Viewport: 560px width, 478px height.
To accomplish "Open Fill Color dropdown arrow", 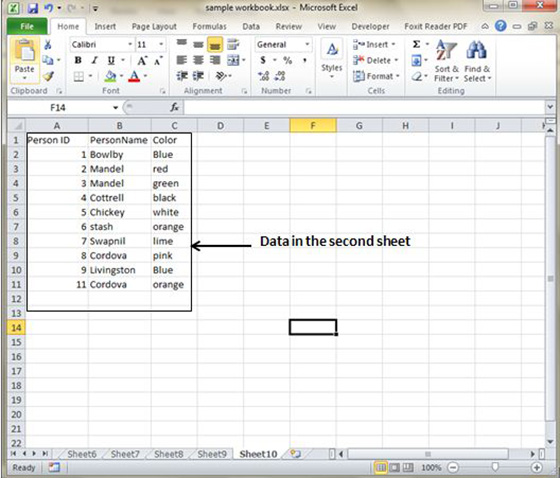I will pos(121,76).
